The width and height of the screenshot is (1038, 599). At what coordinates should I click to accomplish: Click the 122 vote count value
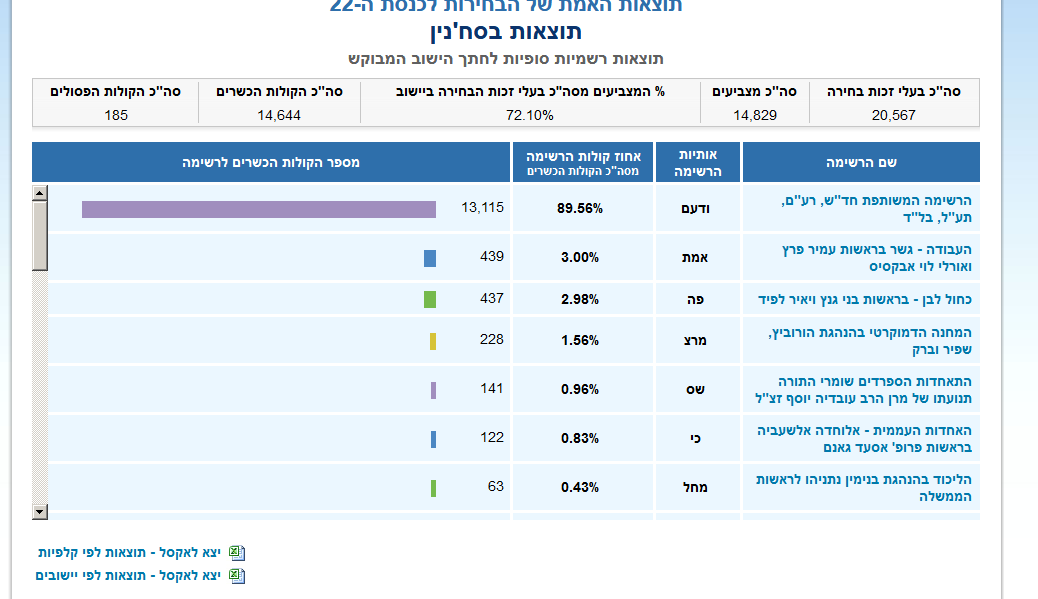[492, 437]
